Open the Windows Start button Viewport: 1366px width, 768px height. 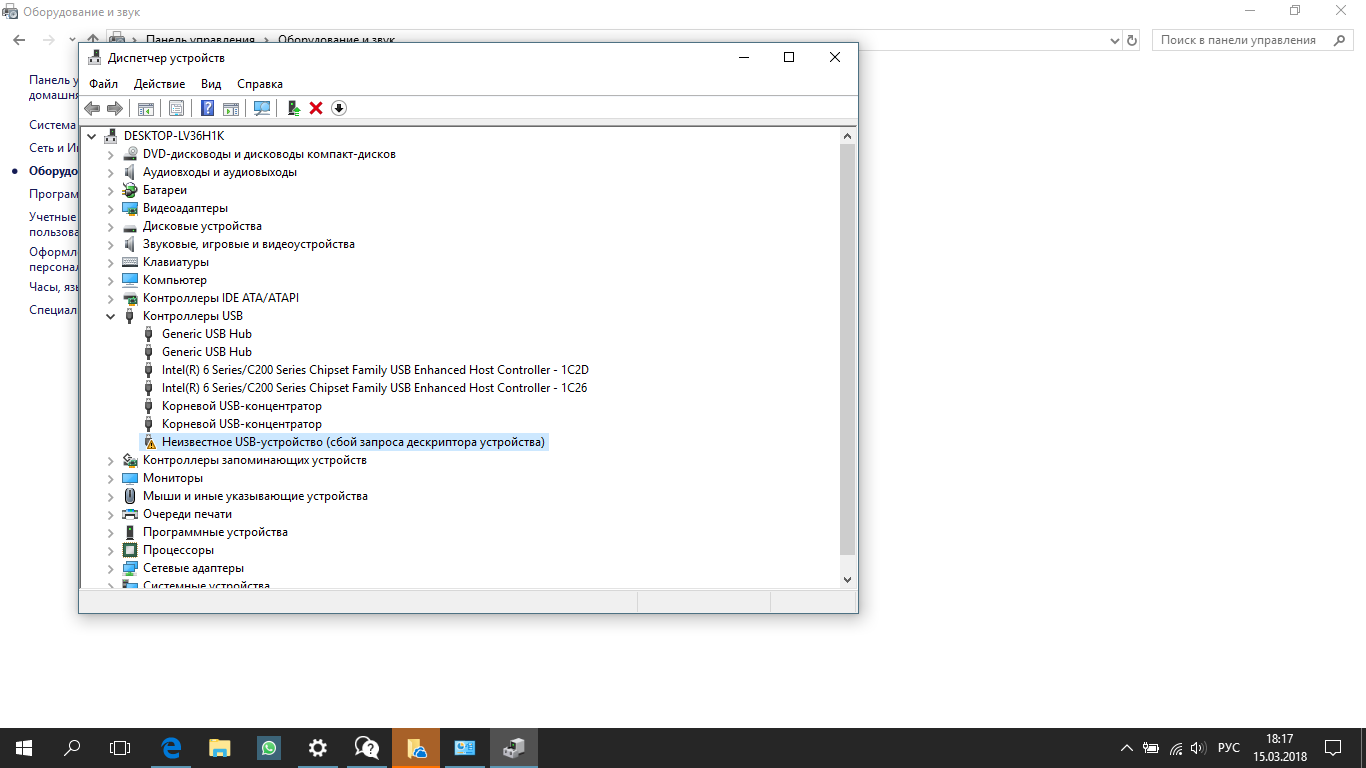(x=24, y=748)
